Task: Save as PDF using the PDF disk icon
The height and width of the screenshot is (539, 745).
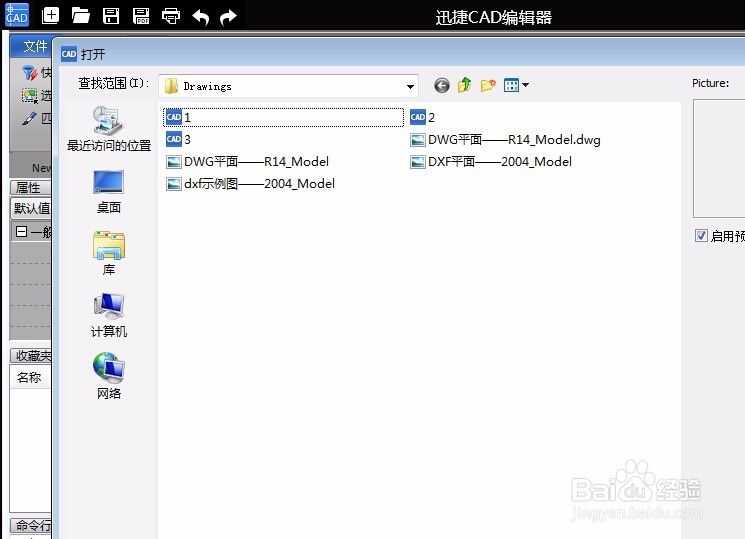Action: pos(141,16)
